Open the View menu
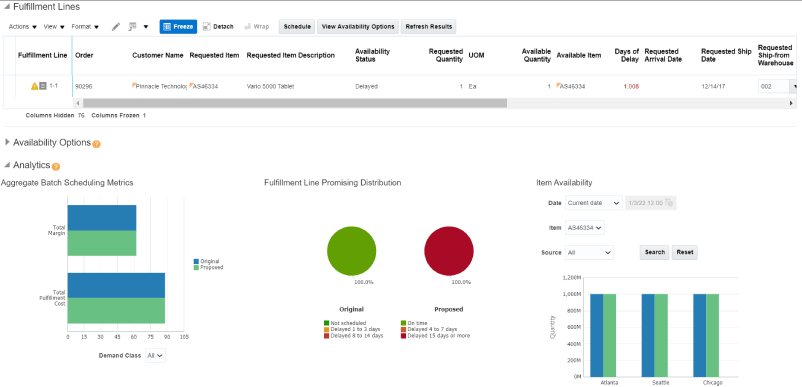Screen dimensions: 802x387 click(54, 27)
